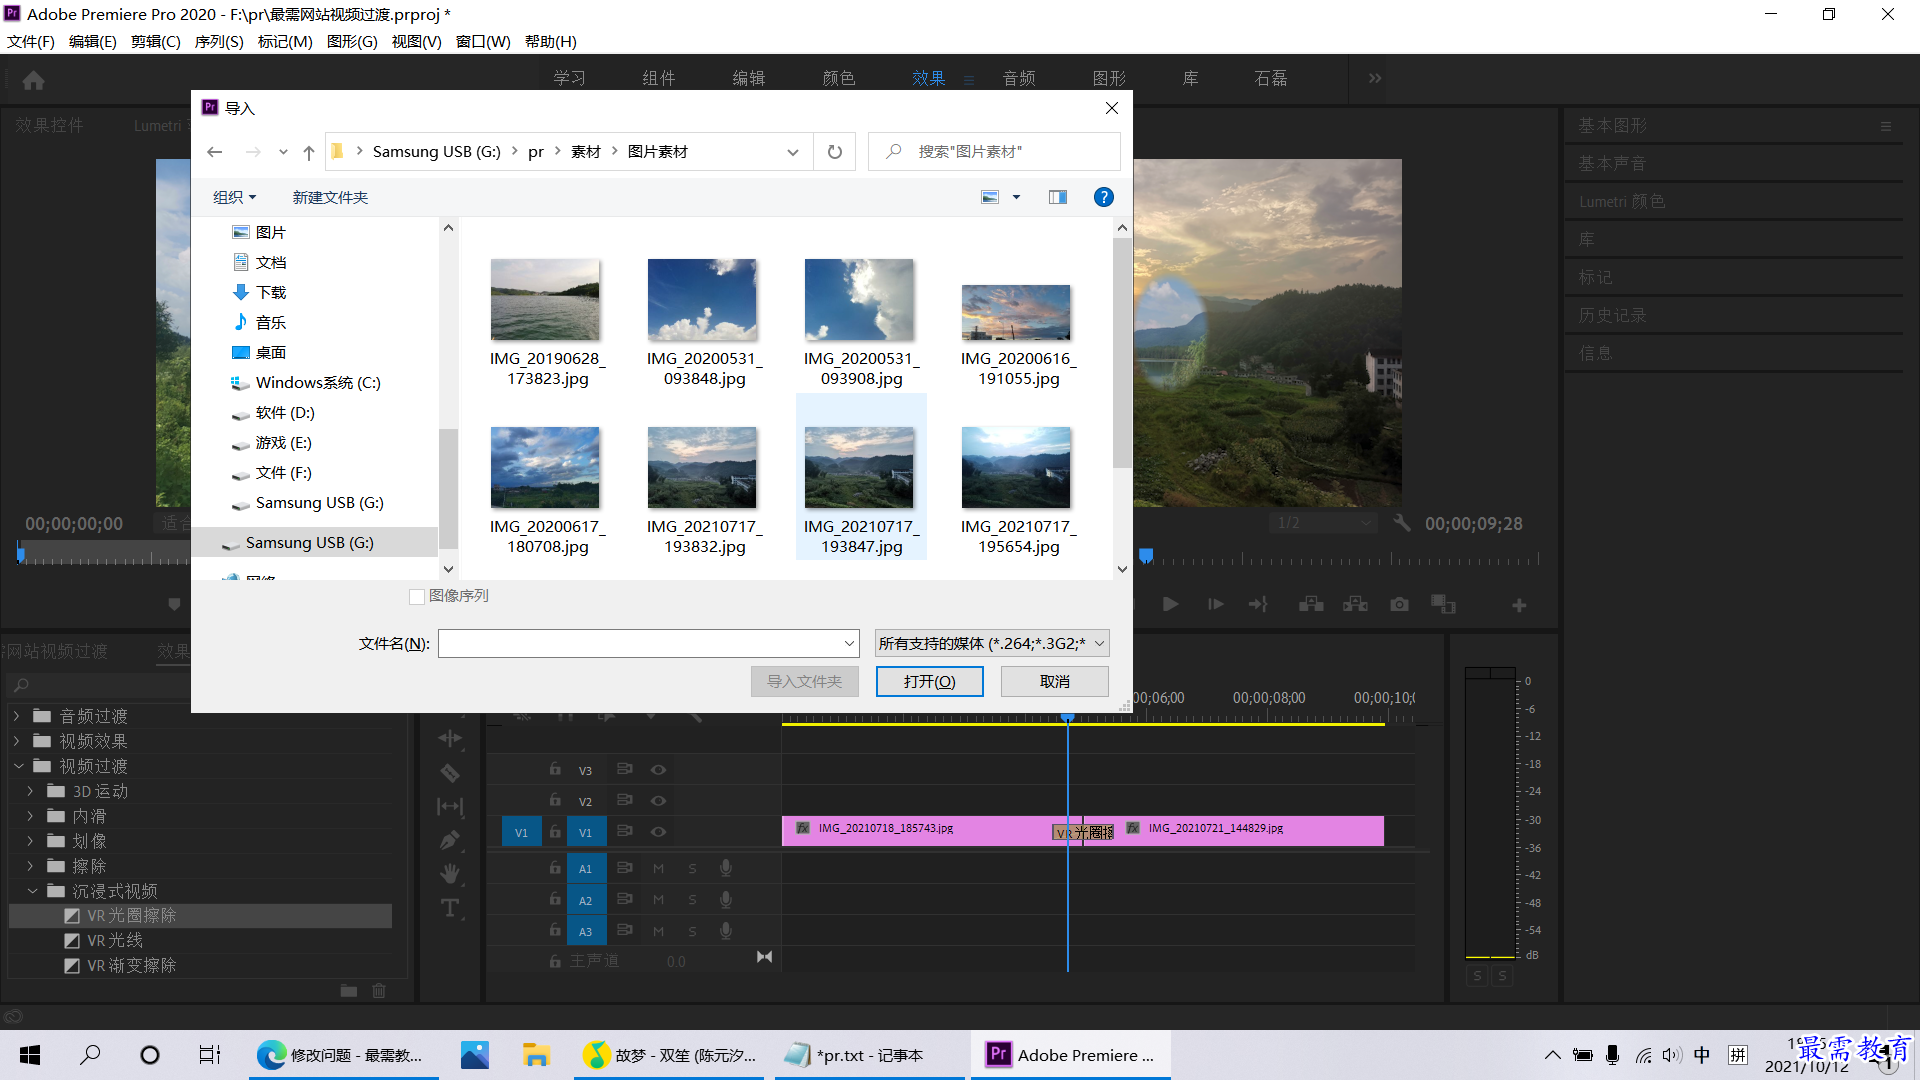Image resolution: width=1920 pixels, height=1080 pixels.
Task: Open File Explorer from taskbar
Action: point(536,1055)
